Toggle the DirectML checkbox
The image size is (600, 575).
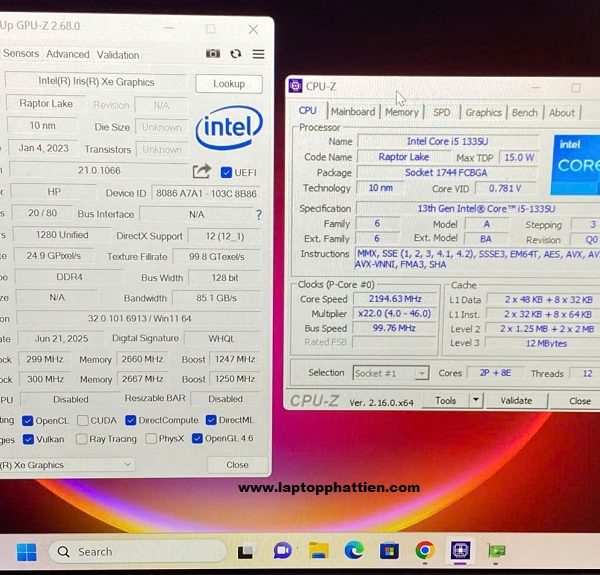[x=211, y=420]
